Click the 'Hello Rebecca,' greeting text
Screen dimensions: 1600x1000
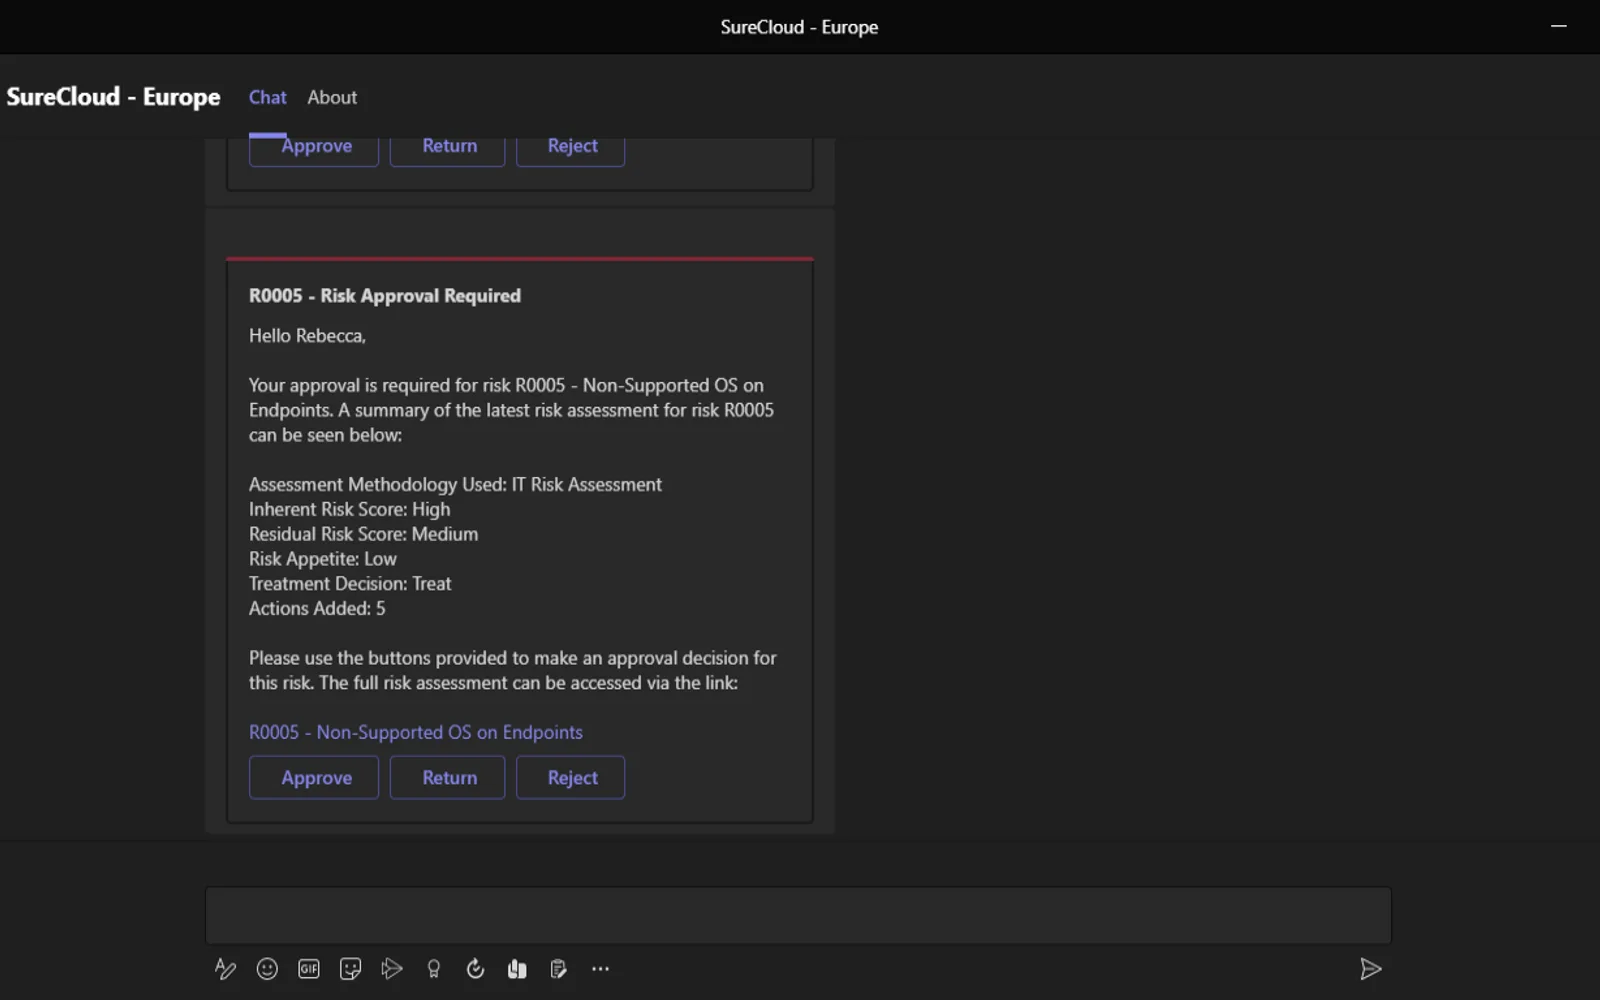coord(308,336)
